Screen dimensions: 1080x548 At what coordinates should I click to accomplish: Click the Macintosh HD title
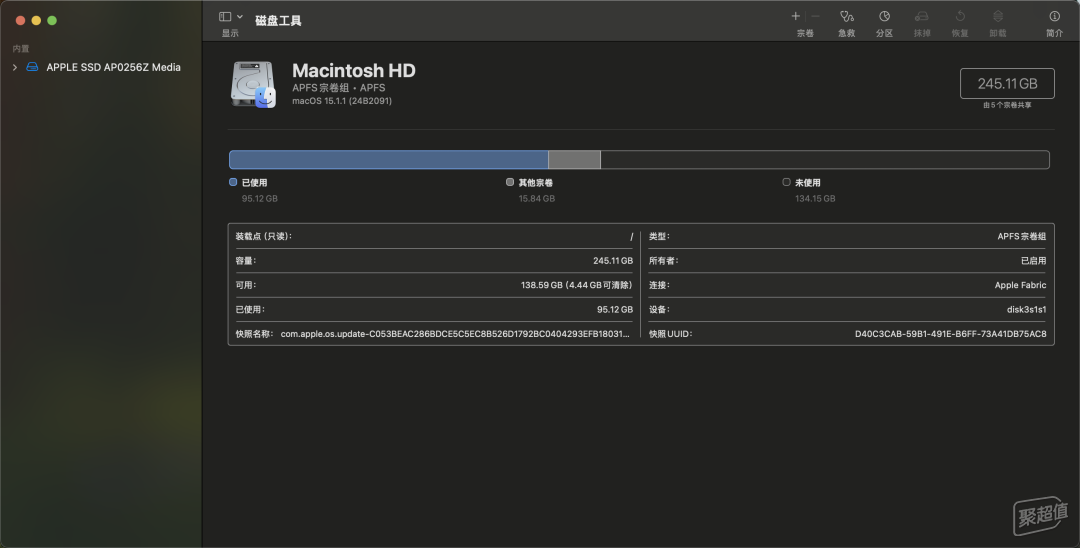[x=353, y=70]
